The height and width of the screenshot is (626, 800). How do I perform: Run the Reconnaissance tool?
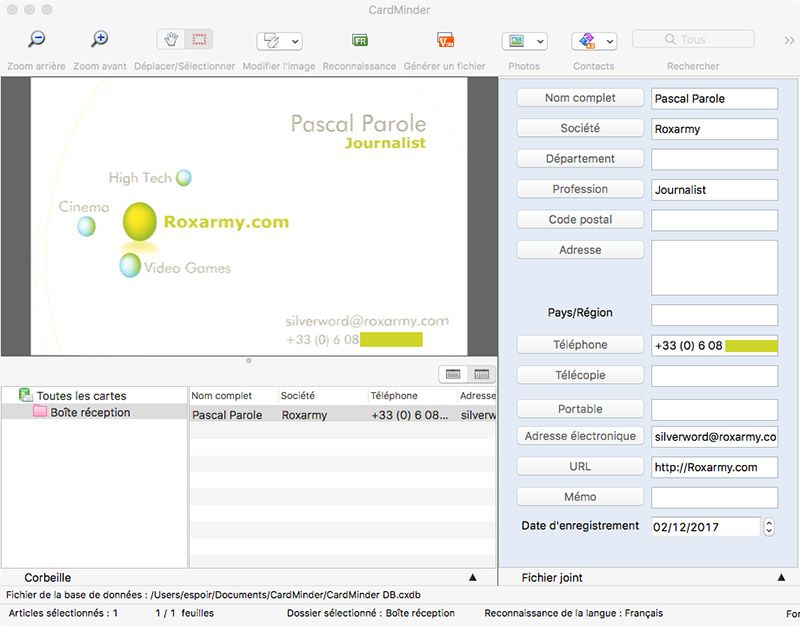click(x=359, y=41)
